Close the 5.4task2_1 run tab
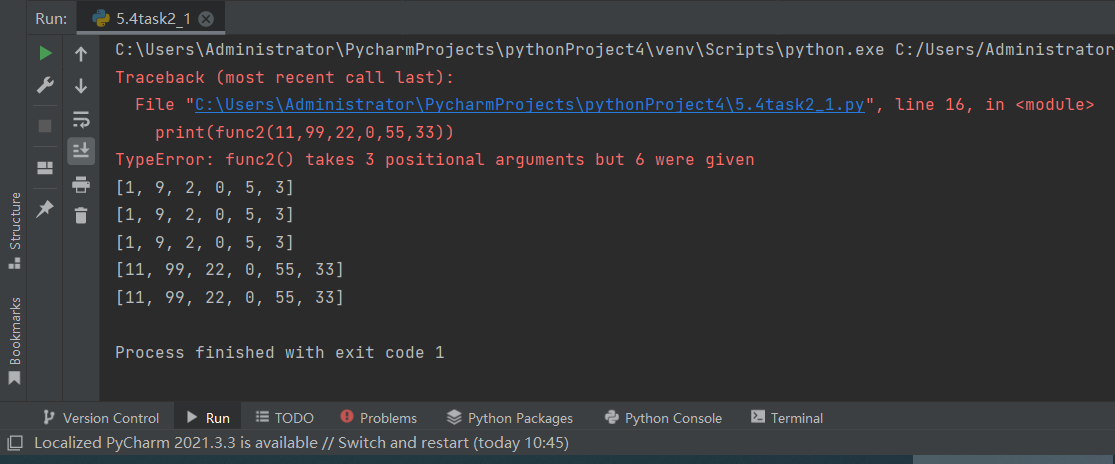Viewport: 1115px width, 464px height. click(206, 19)
